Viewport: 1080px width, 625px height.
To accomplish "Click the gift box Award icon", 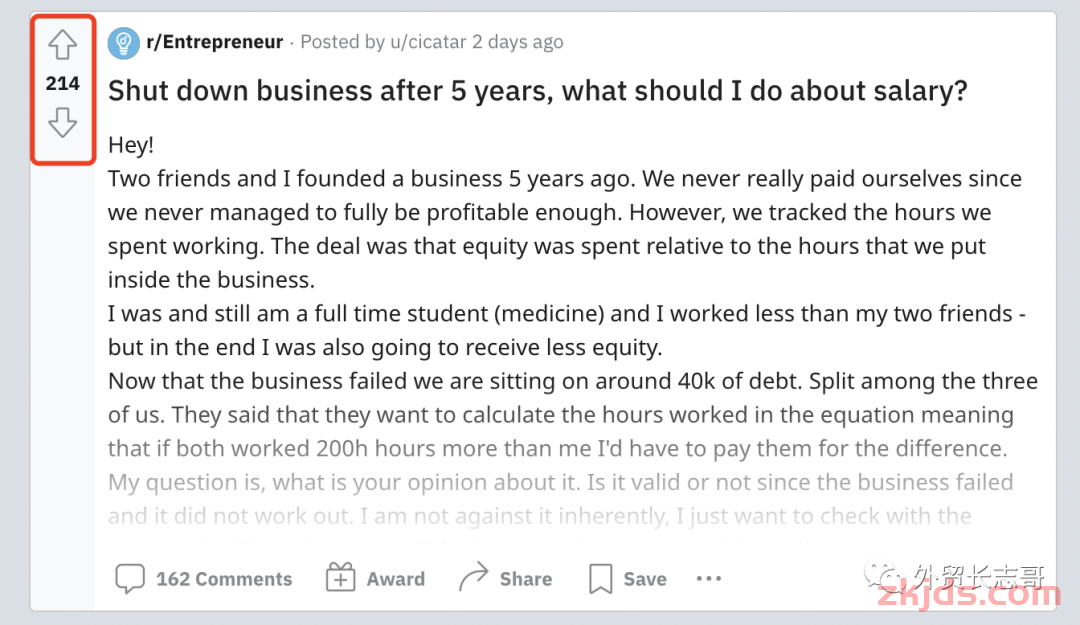I will 340,577.
